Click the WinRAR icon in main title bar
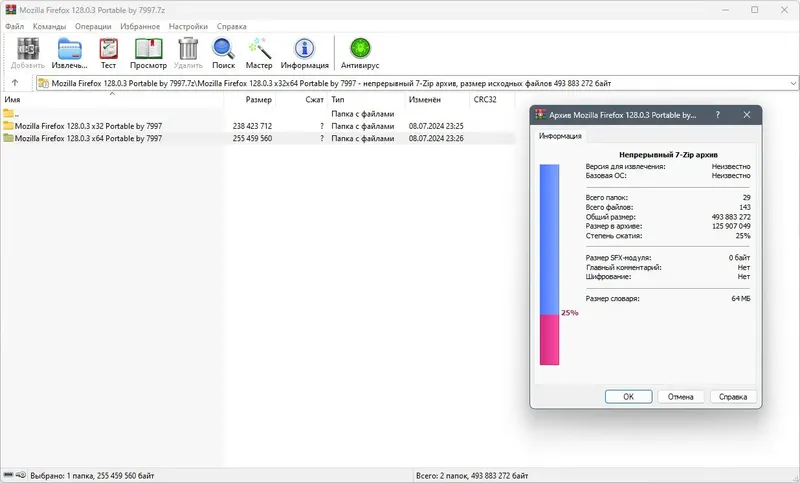The image size is (800, 483). (x=11, y=10)
